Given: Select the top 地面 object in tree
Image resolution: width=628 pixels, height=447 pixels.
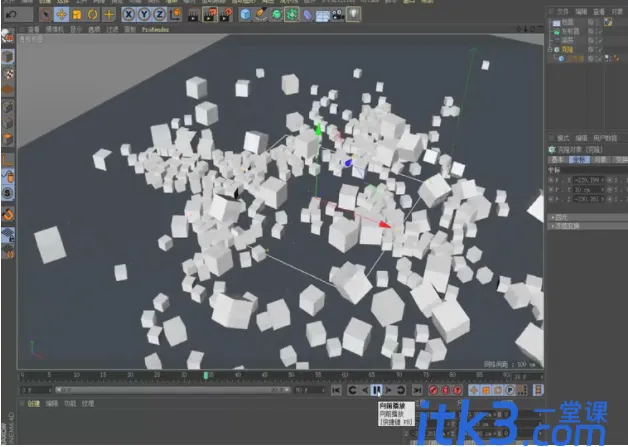Looking at the screenshot, I should tap(568, 22).
